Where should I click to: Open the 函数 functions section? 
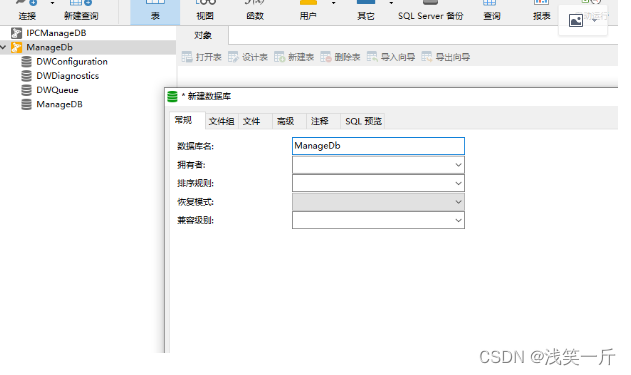[255, 11]
